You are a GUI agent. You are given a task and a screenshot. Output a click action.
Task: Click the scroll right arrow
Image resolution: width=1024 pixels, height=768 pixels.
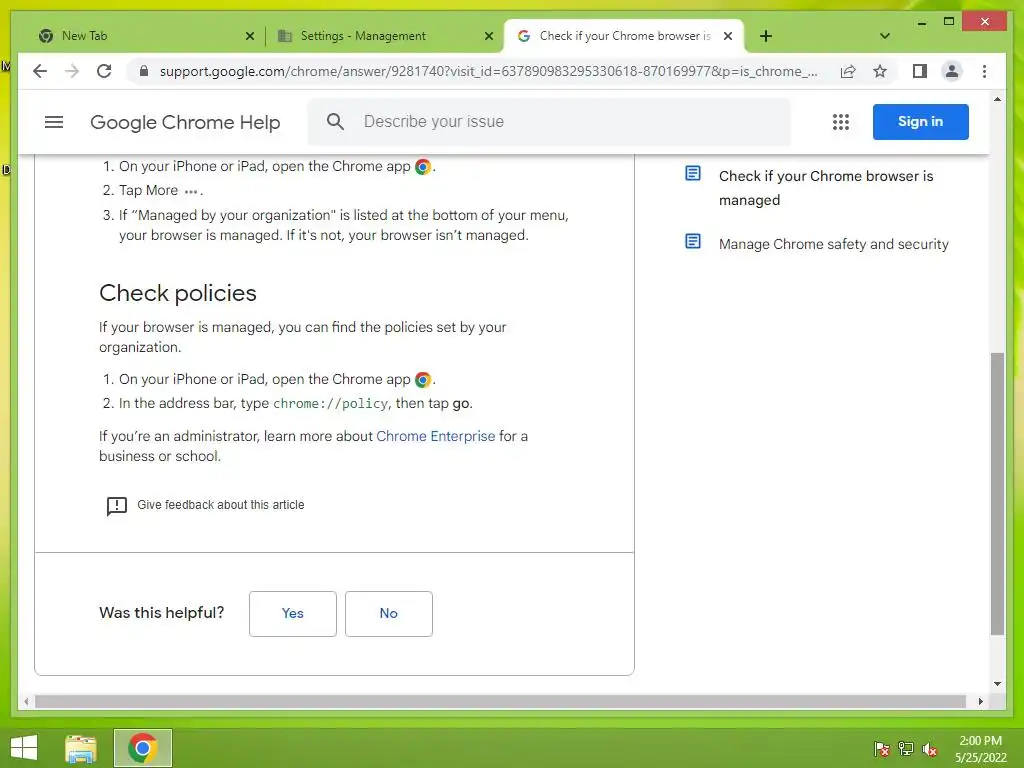coord(980,701)
